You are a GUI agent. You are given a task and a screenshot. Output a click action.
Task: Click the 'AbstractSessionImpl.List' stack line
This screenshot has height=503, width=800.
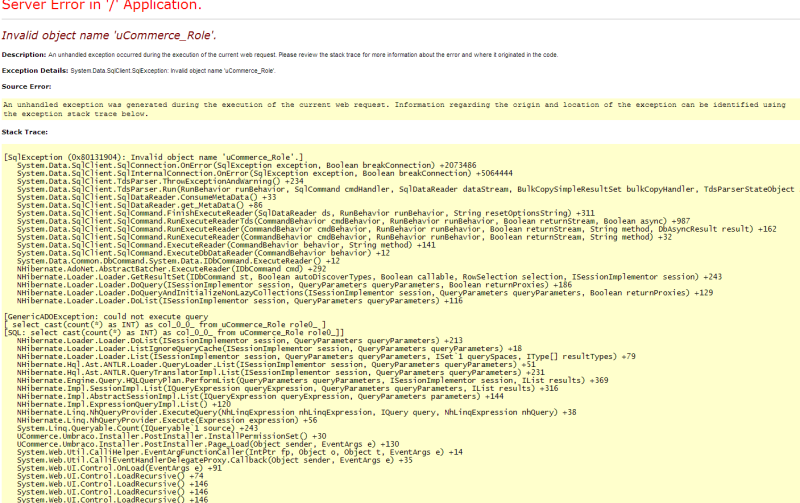pyautogui.click(x=260, y=396)
